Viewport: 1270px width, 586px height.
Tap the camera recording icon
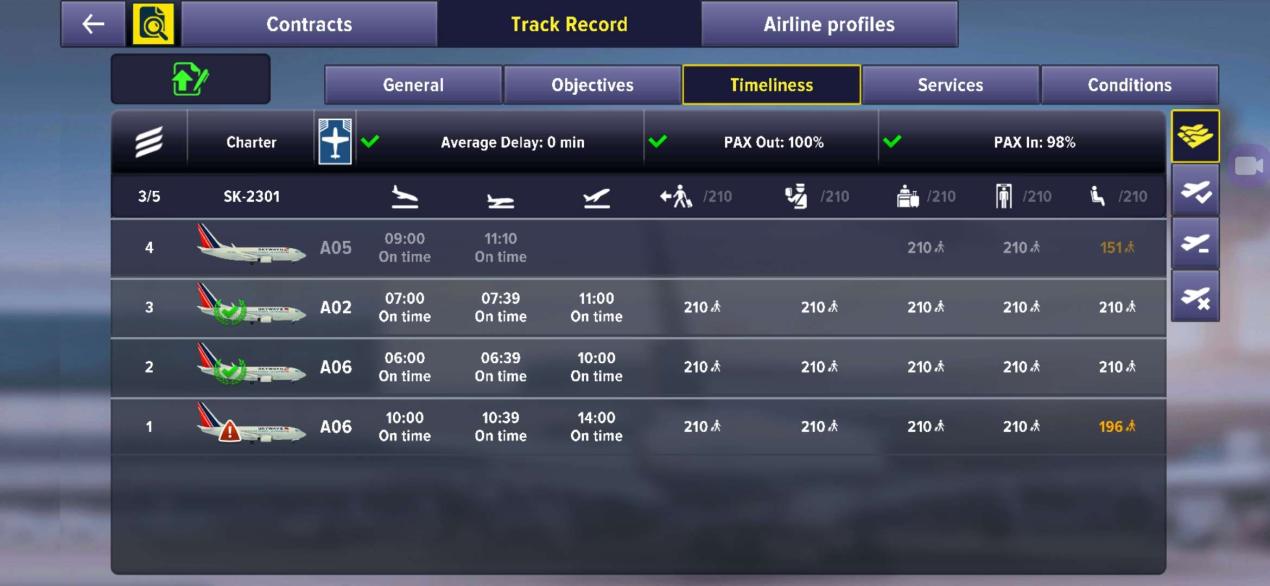1249,166
